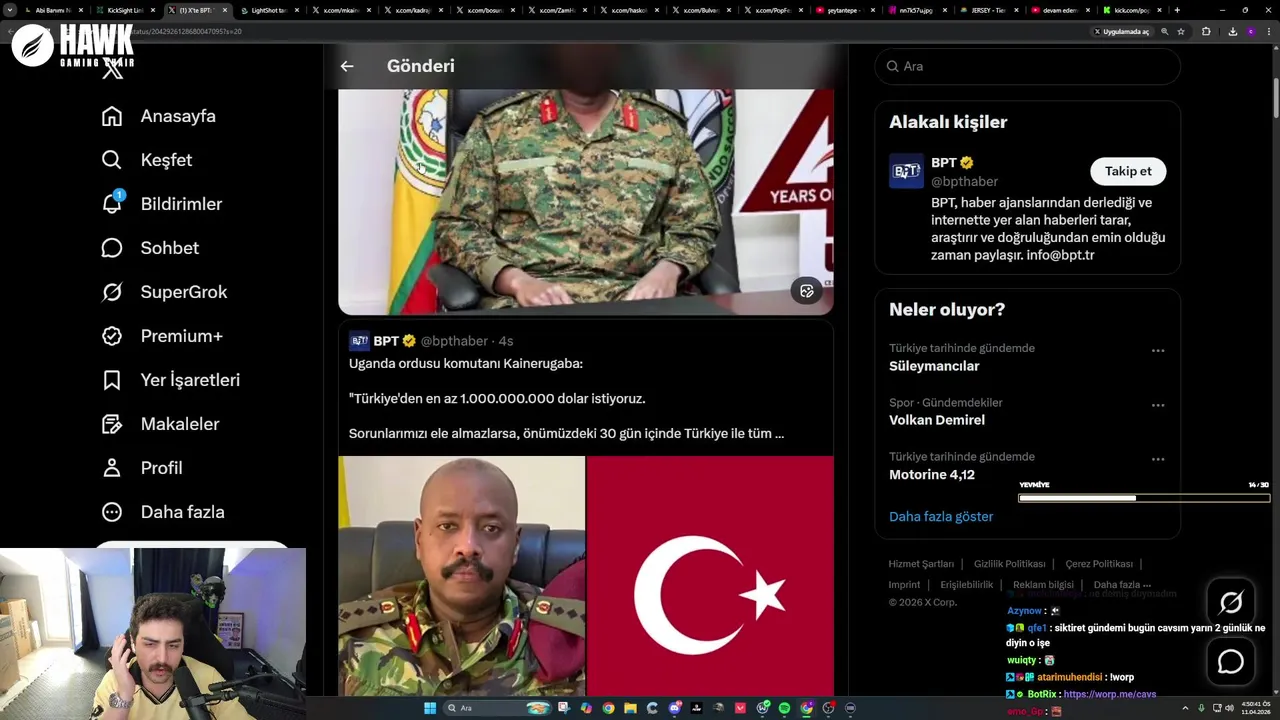Open the Imprint footer link
The image size is (1280, 720).
click(904, 585)
